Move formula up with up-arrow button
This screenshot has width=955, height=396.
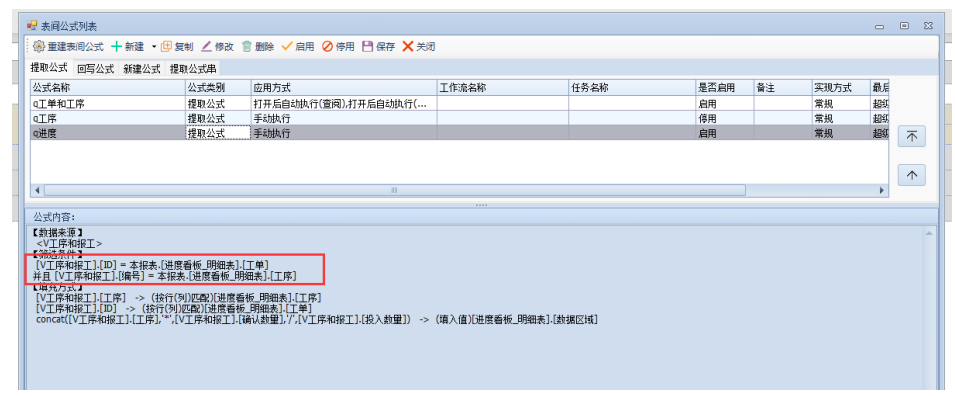click(912, 175)
